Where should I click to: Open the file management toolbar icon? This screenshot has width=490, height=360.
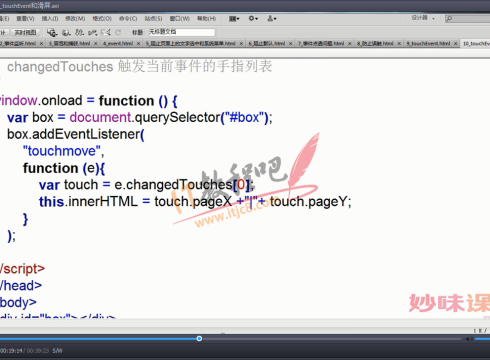click(x=79, y=32)
